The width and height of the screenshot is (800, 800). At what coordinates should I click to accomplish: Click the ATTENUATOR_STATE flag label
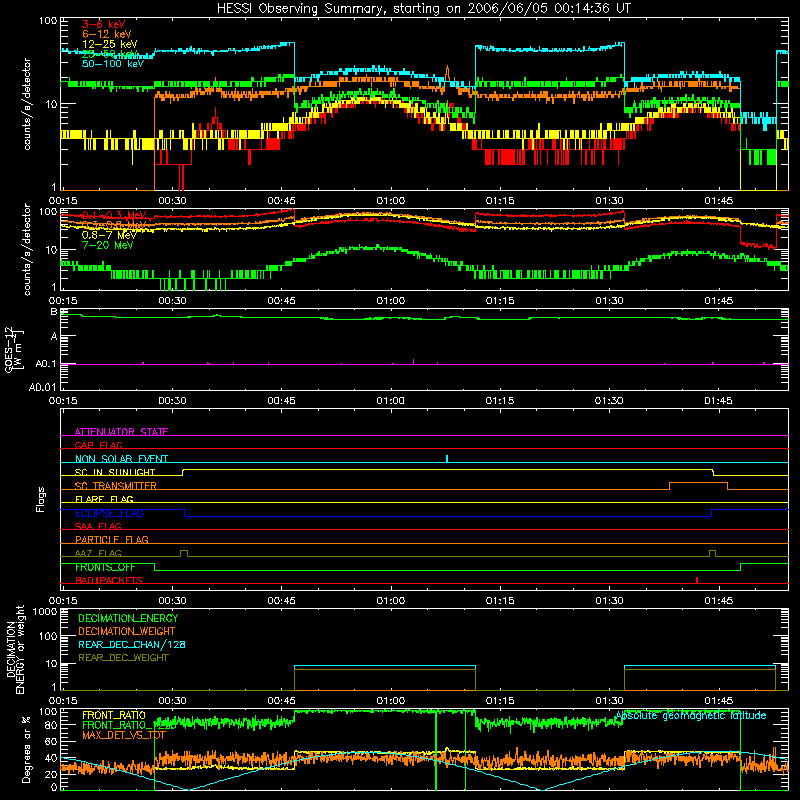121,432
